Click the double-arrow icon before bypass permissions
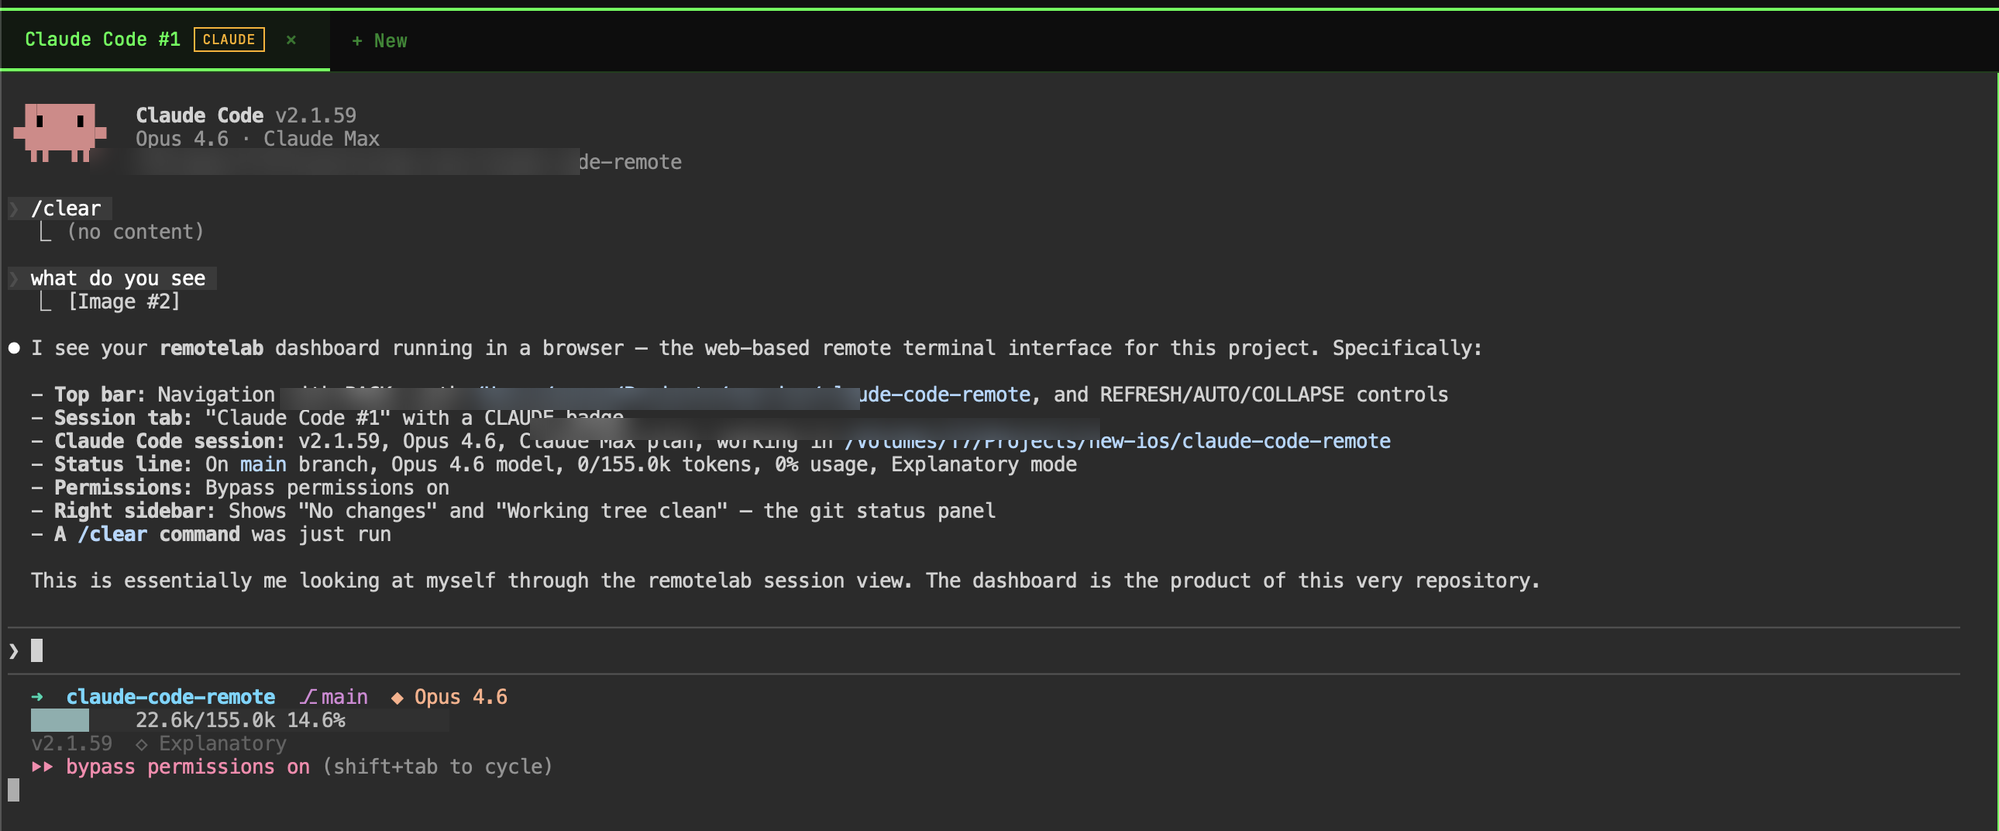 42,767
